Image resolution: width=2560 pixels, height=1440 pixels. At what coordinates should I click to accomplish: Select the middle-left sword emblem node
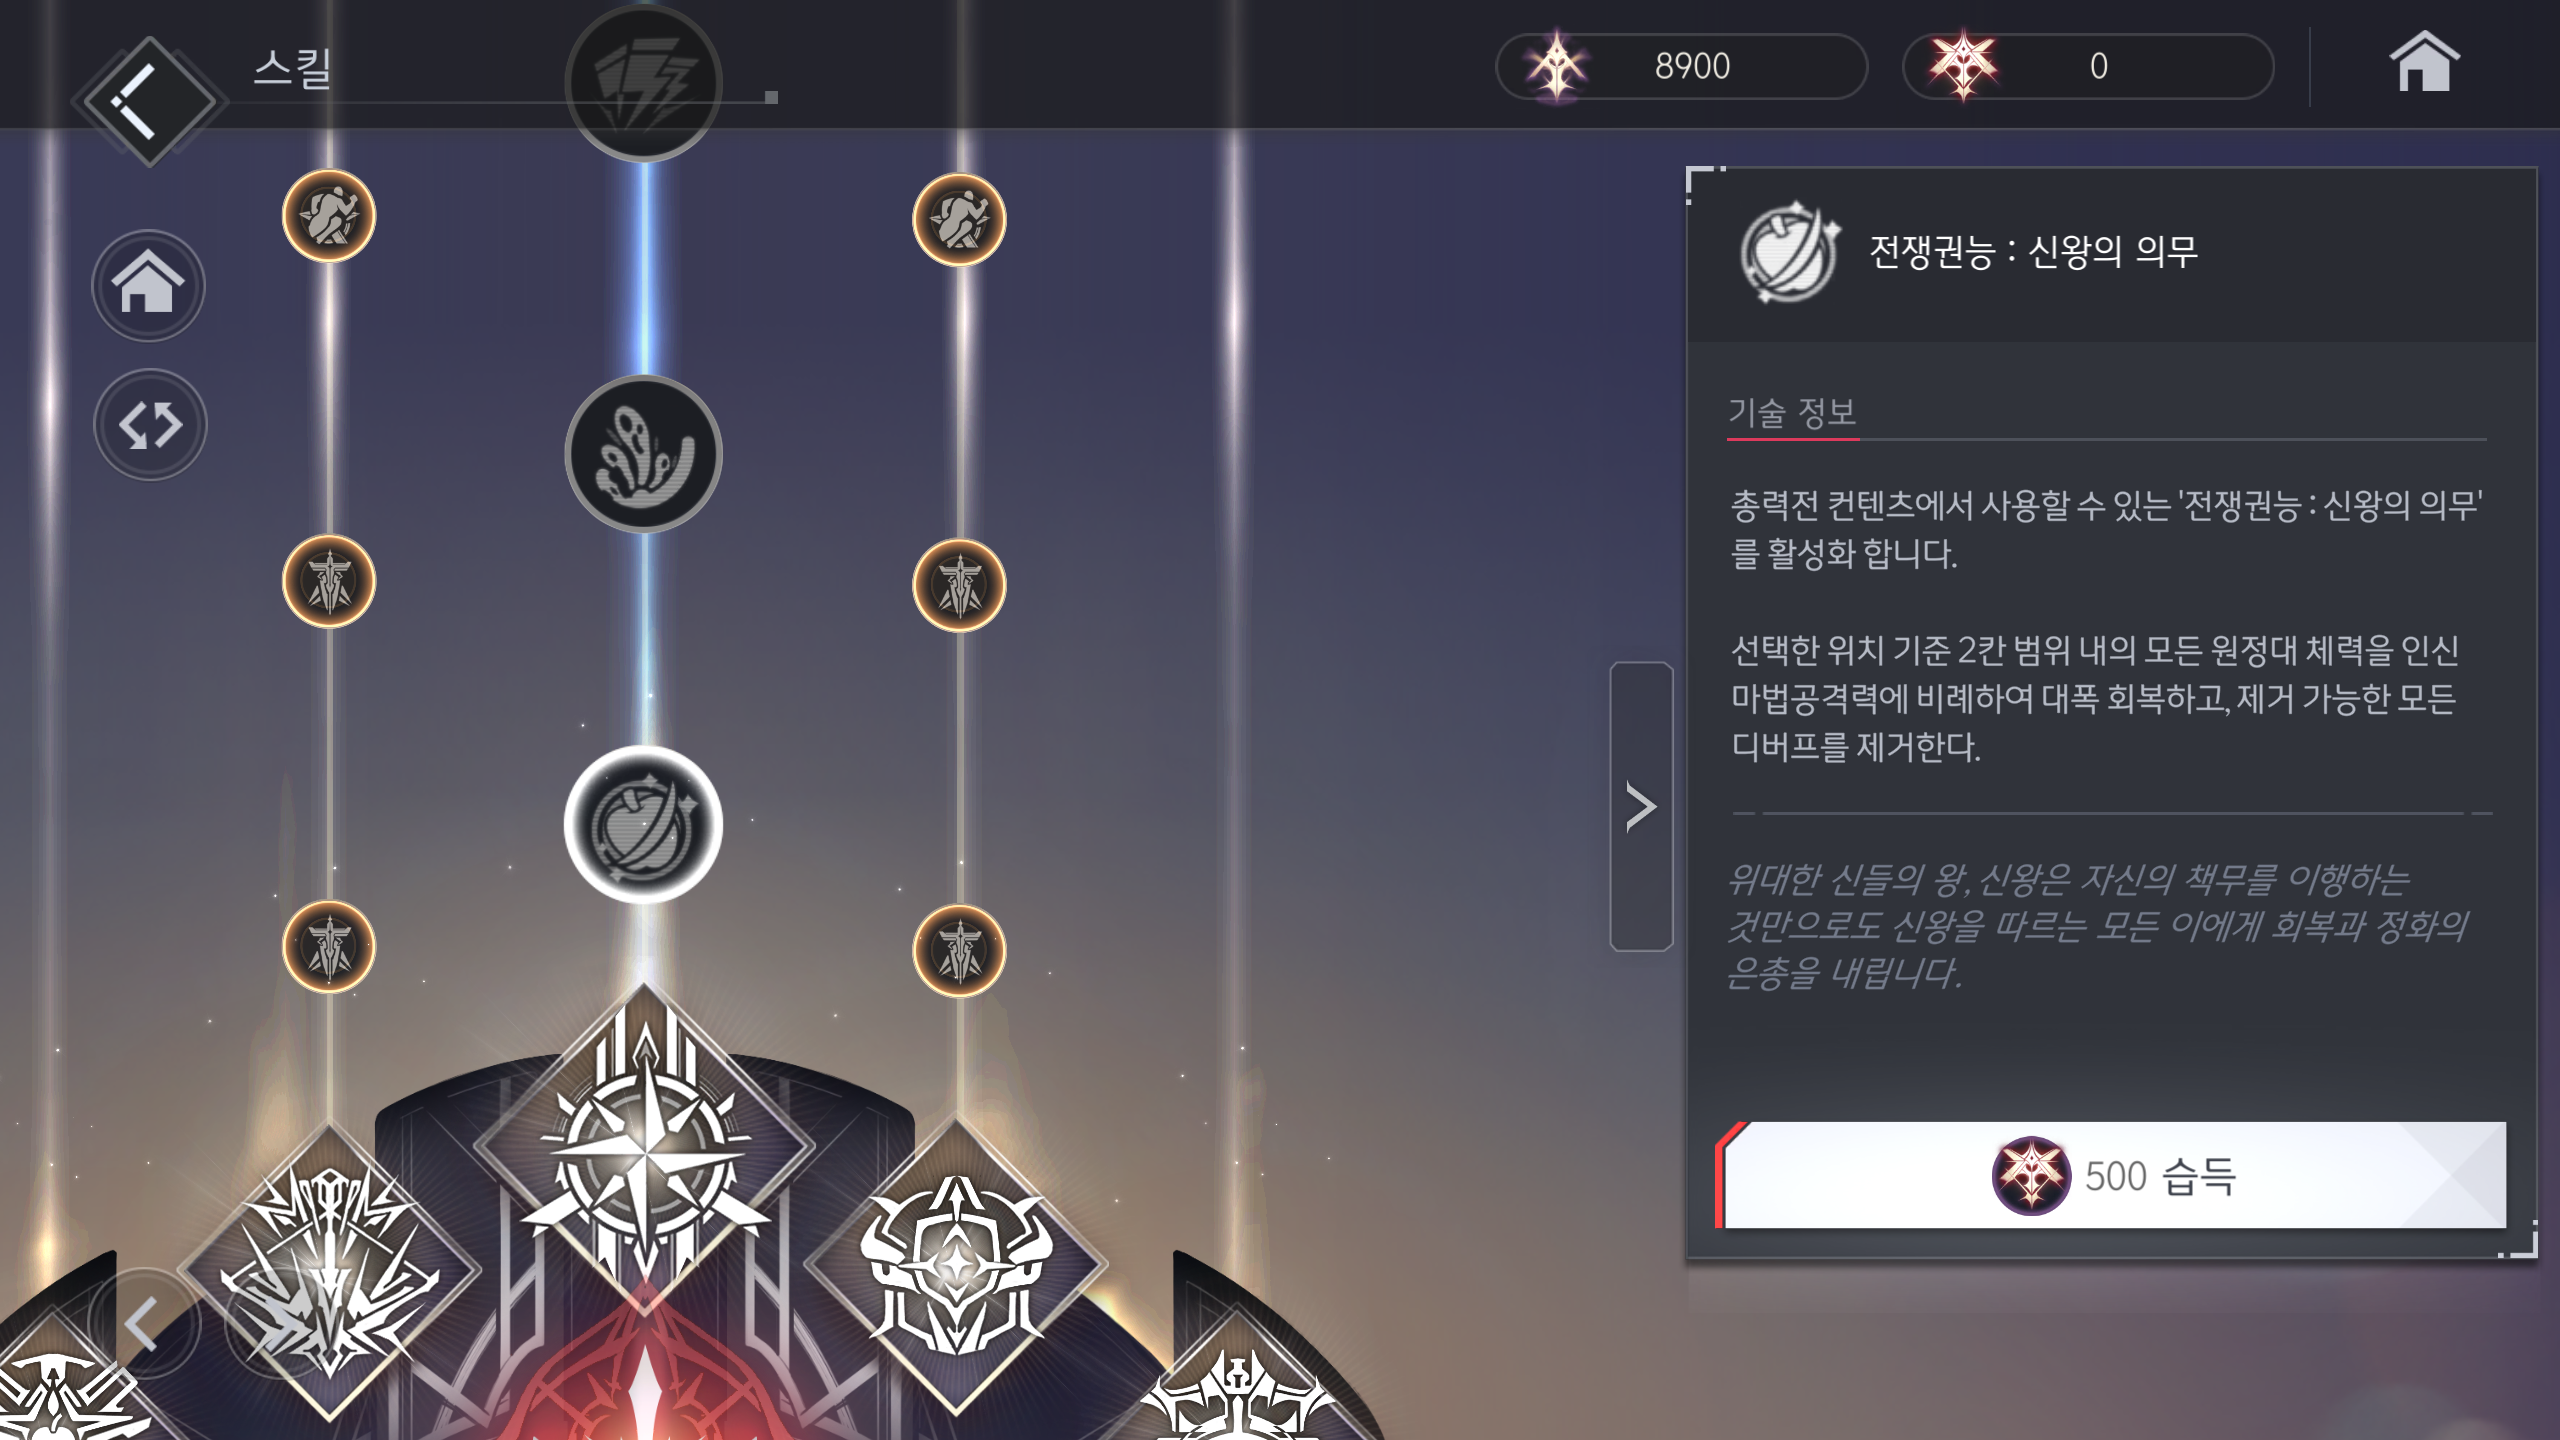[x=329, y=581]
